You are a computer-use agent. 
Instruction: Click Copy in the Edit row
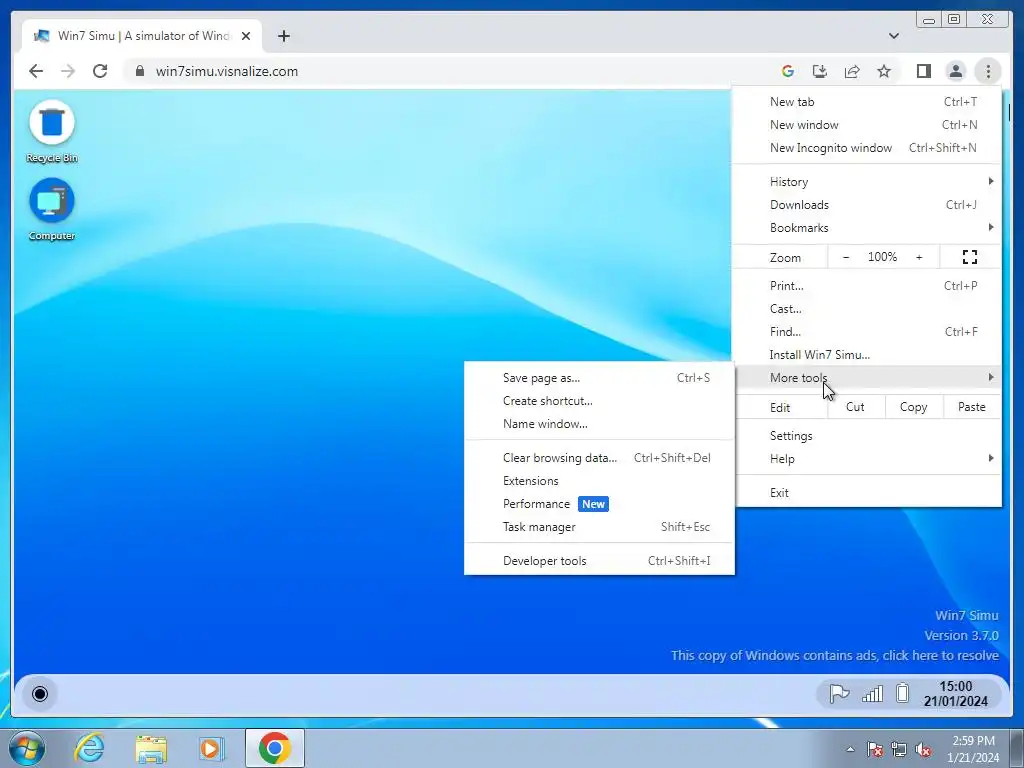913,407
